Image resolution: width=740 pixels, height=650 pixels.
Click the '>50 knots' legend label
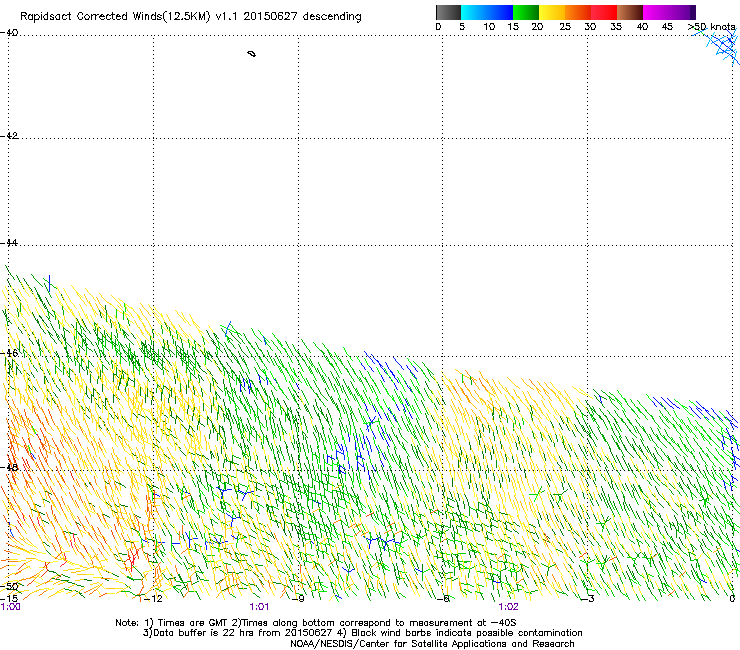pos(711,27)
